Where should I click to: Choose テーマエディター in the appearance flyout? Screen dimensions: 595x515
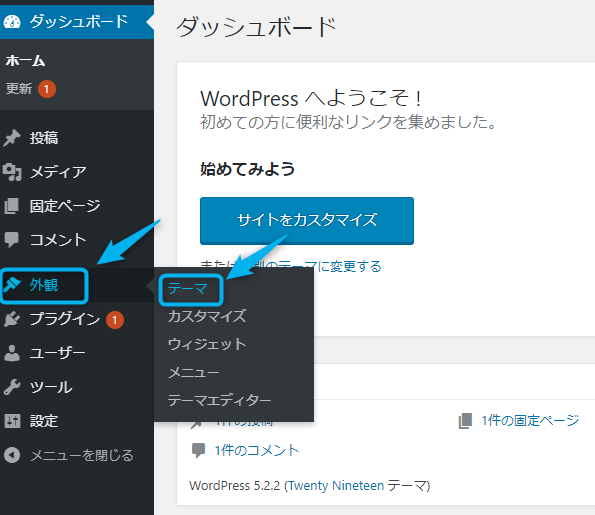coord(219,400)
